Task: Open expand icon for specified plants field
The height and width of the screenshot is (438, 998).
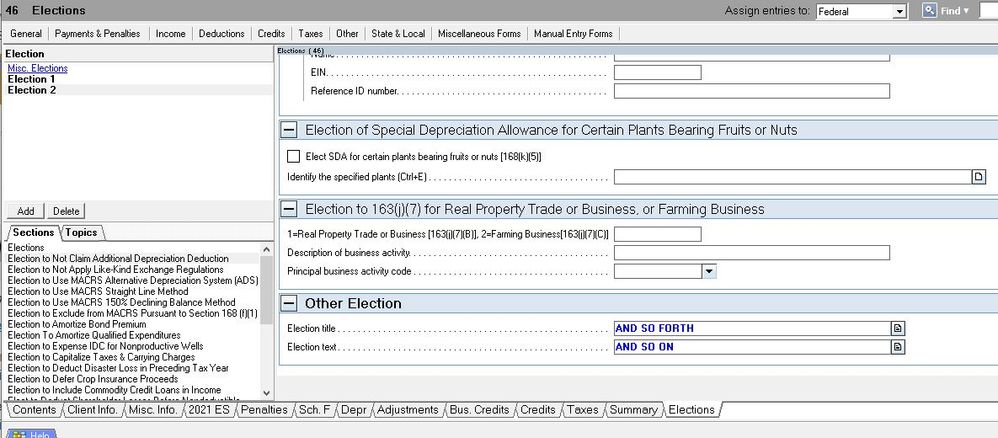Action: [x=979, y=177]
